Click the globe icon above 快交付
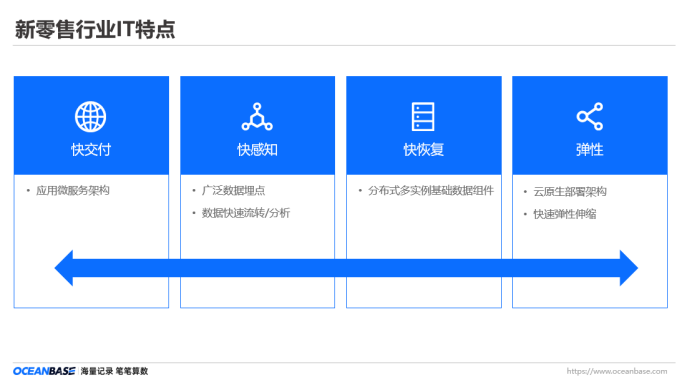Viewport: 693px width, 386px height. 91,117
